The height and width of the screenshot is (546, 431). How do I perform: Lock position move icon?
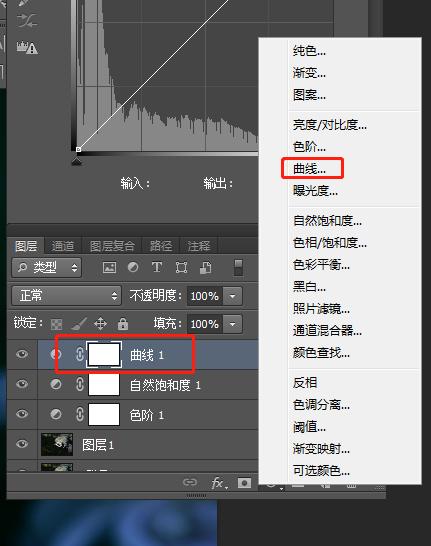click(100, 324)
